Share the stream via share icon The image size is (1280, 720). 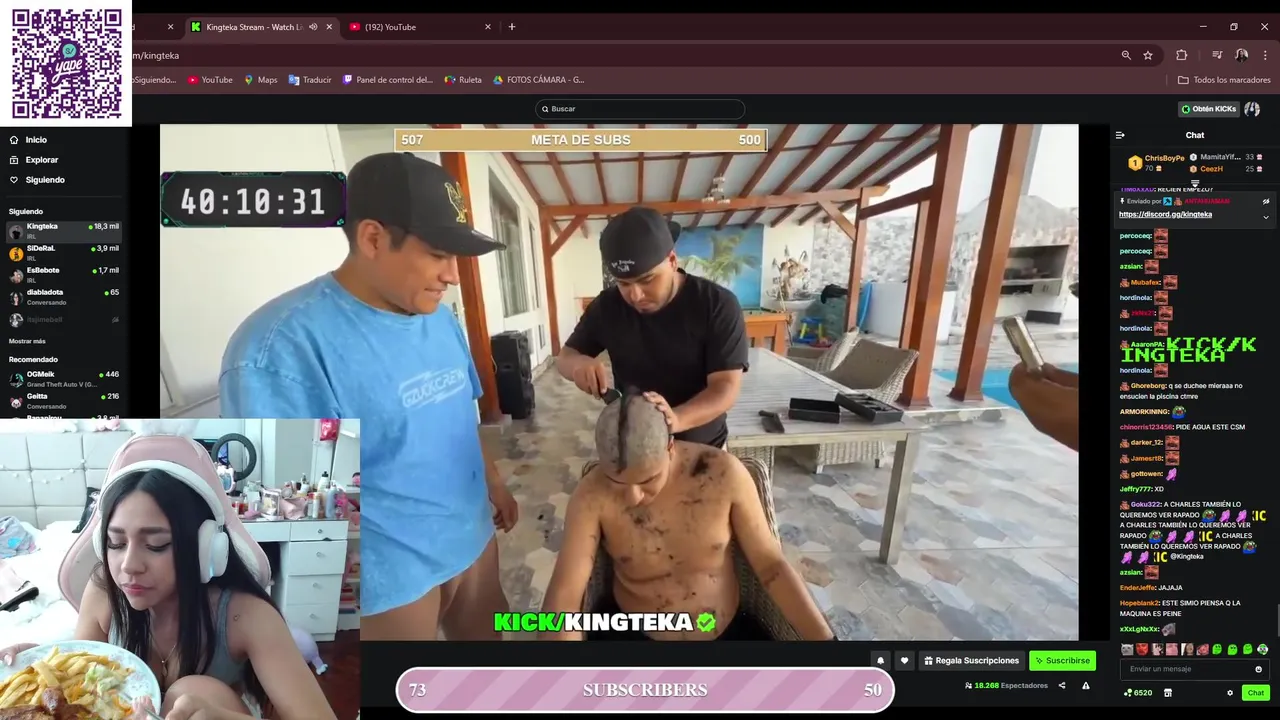click(1062, 686)
